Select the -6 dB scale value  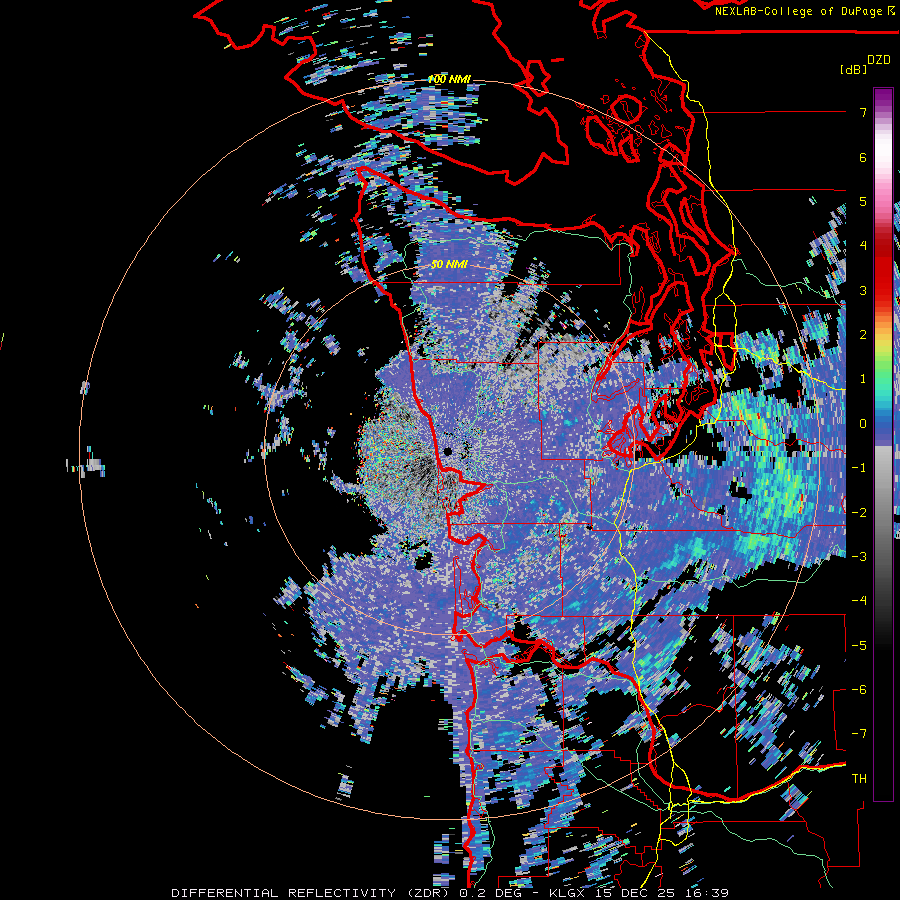point(859,689)
